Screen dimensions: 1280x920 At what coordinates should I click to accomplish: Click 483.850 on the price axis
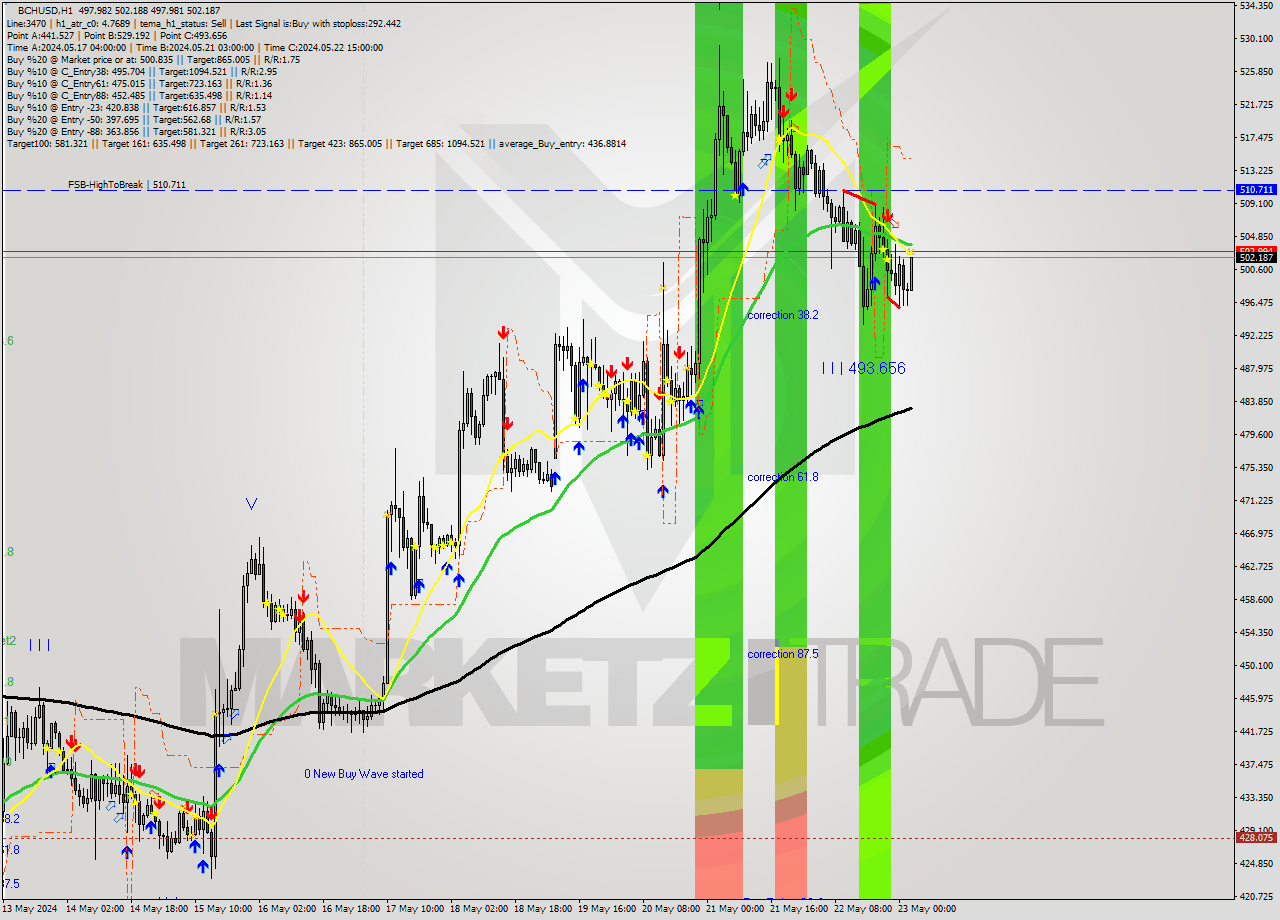coord(1256,401)
